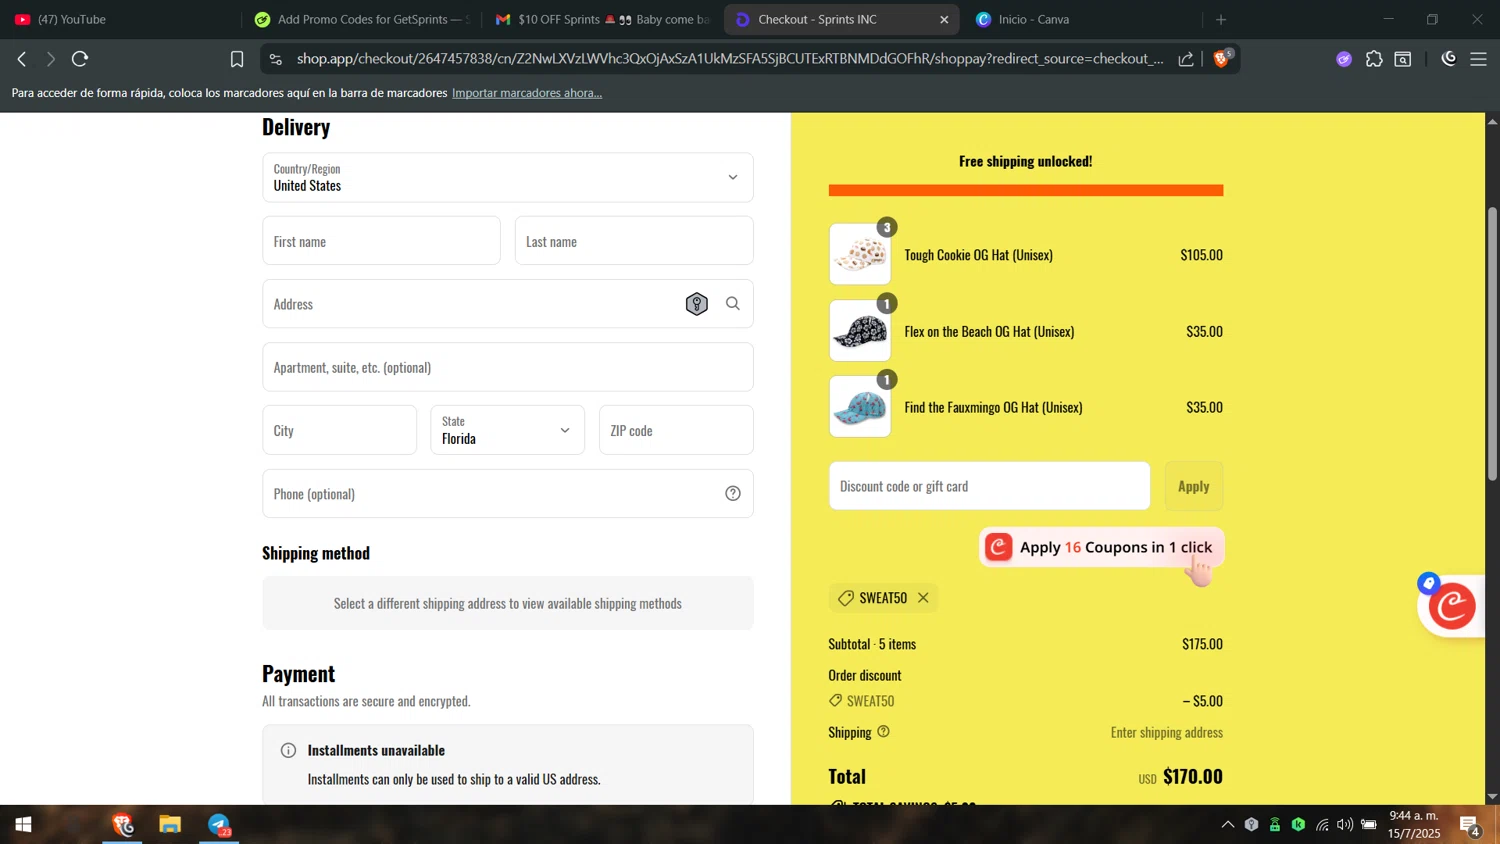The width and height of the screenshot is (1500, 844).
Task: Open the password manager icon in Address field
Action: click(697, 304)
